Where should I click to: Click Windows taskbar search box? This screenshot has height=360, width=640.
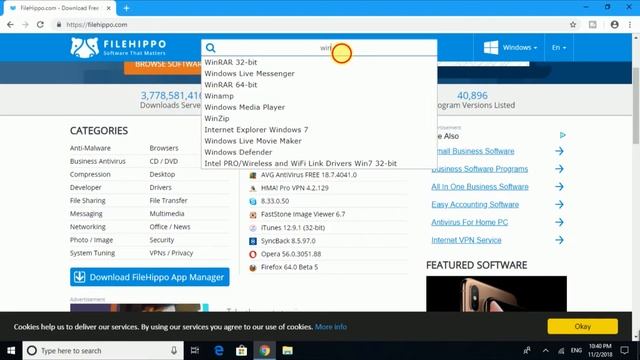(x=103, y=351)
